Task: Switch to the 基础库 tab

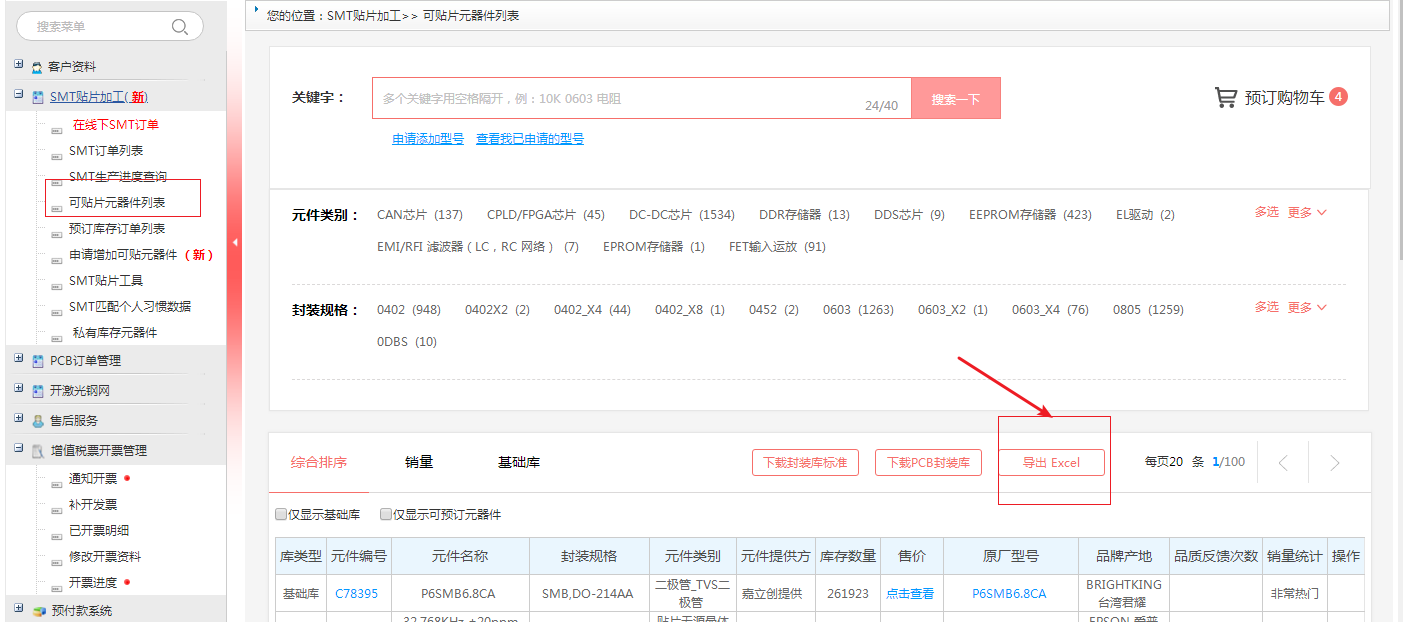Action: (519, 462)
